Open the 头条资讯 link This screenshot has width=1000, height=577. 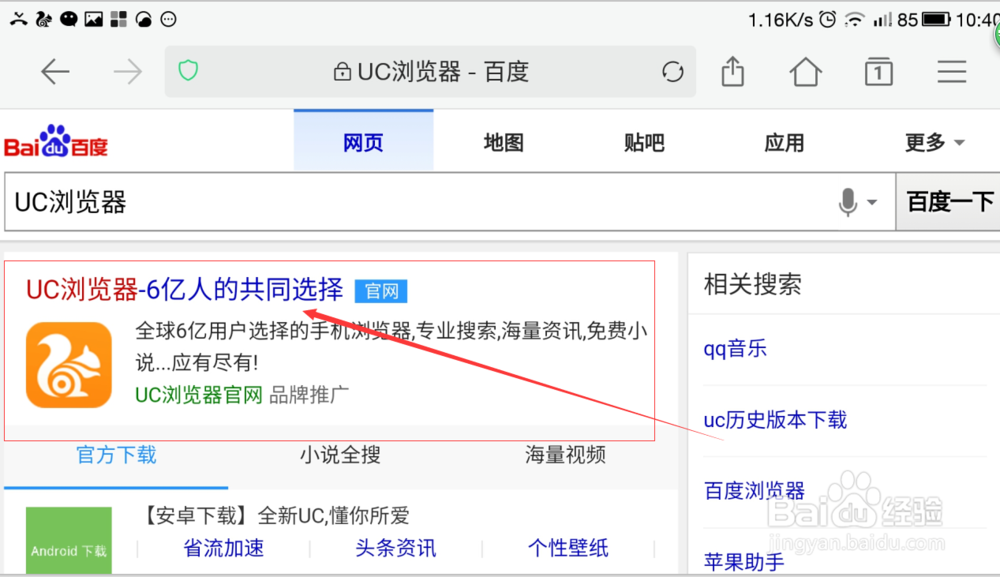(x=395, y=548)
